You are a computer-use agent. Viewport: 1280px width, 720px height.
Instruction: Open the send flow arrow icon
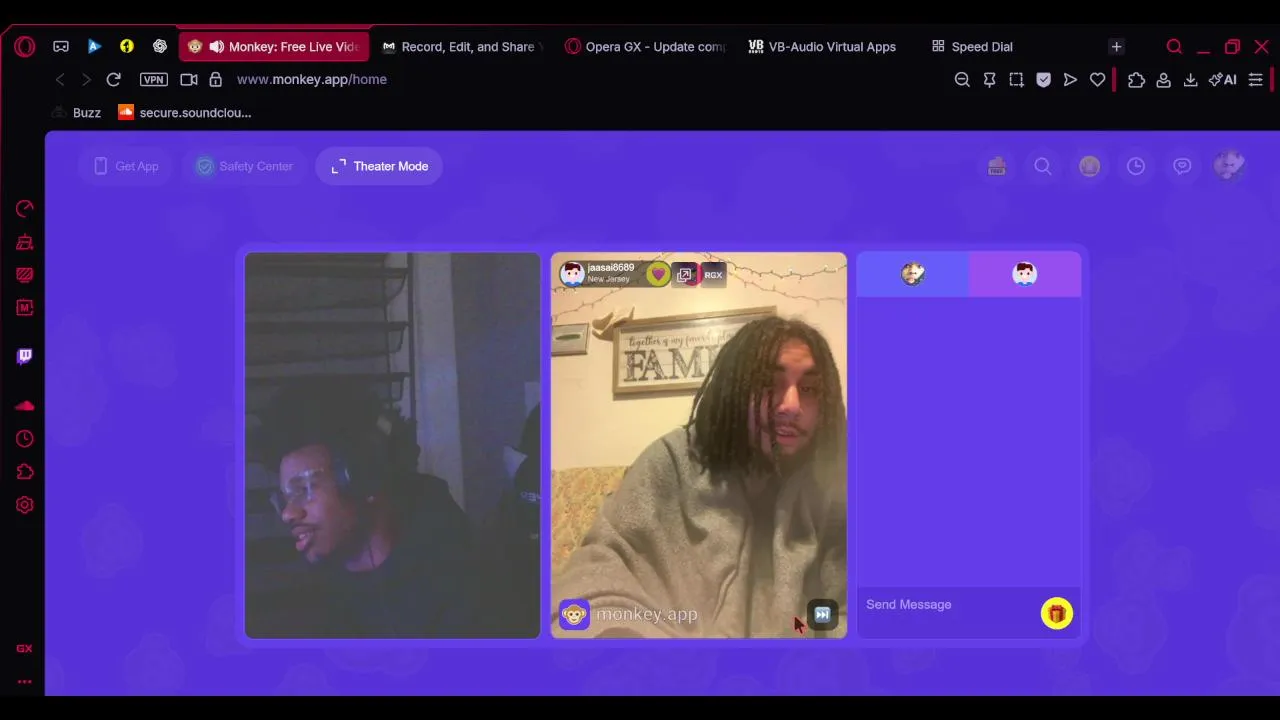point(1070,79)
